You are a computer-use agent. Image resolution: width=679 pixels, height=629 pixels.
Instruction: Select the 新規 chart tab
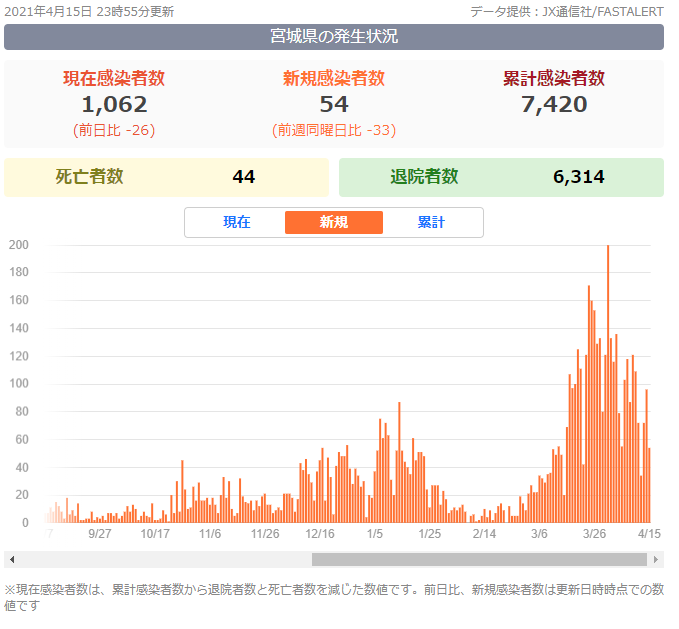click(x=333, y=222)
